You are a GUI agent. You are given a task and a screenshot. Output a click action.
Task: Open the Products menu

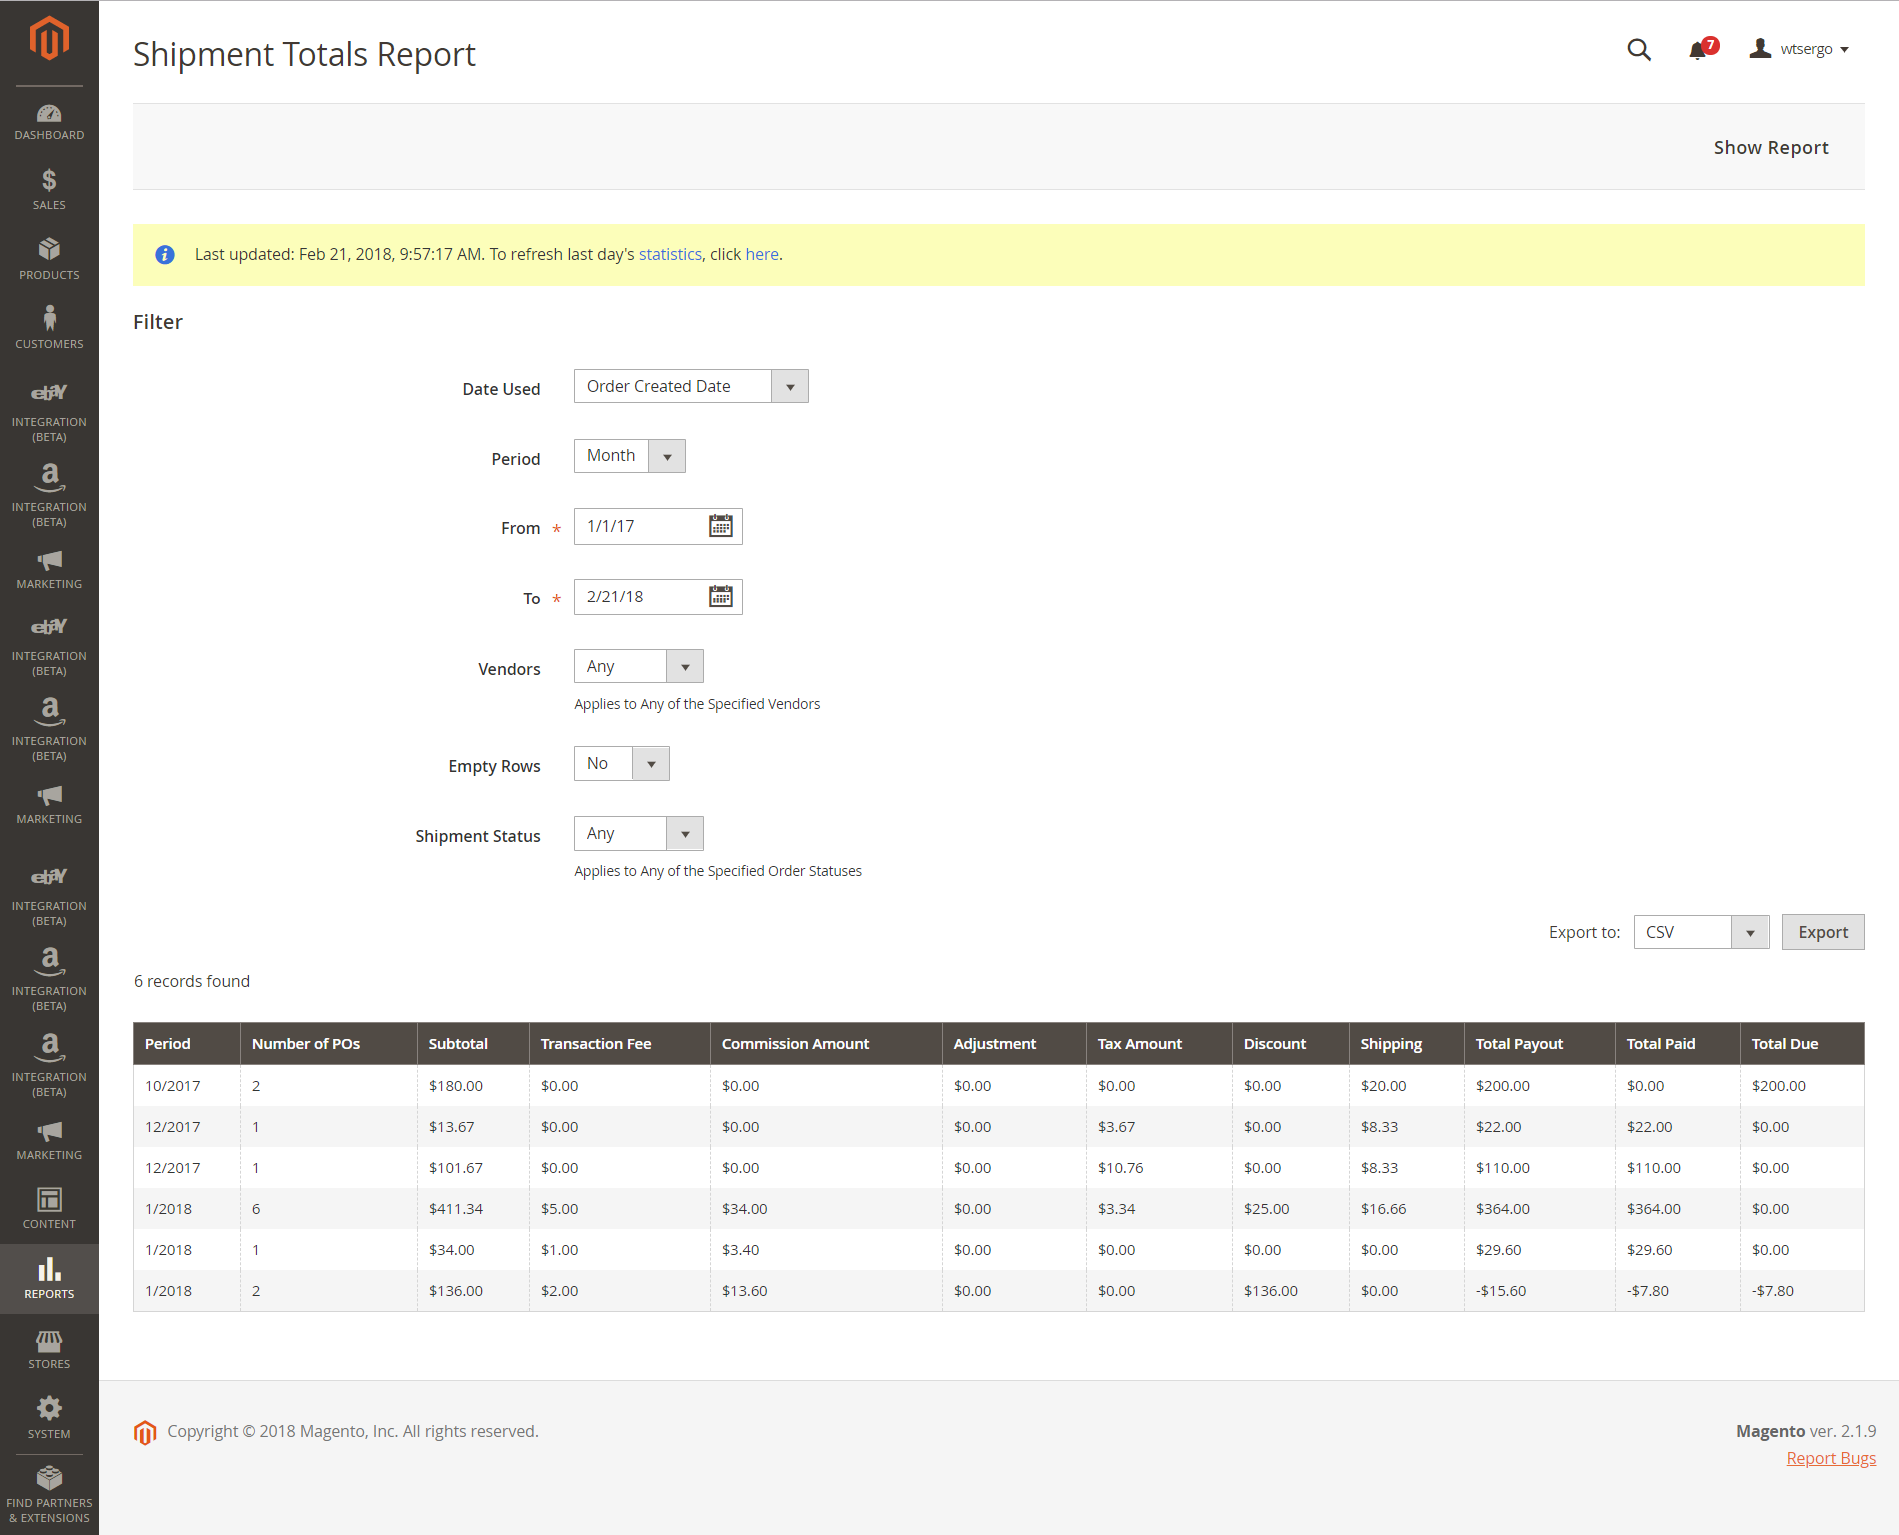tap(49, 259)
